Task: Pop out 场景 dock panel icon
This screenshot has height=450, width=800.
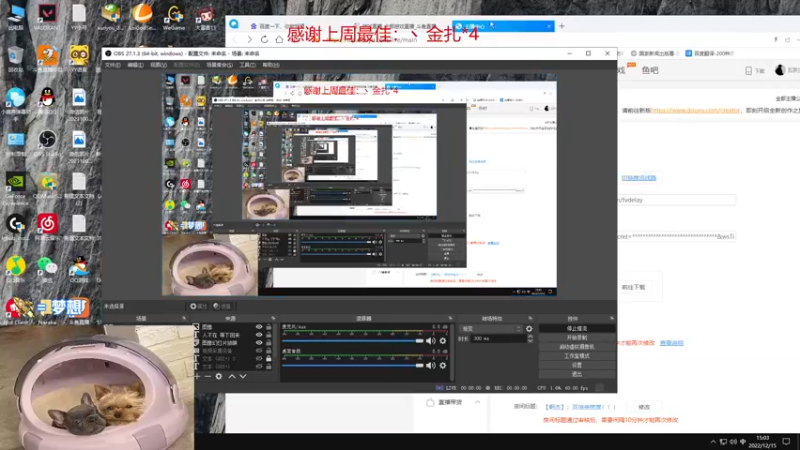Action: click(x=184, y=318)
